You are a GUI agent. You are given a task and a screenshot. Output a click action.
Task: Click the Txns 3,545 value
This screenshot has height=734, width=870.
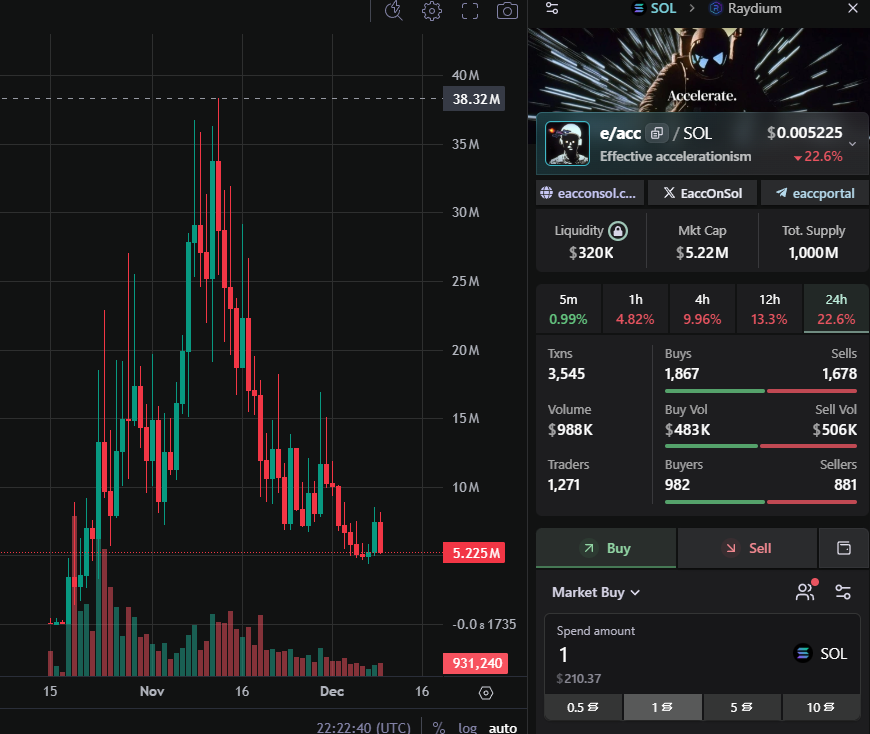pos(566,374)
